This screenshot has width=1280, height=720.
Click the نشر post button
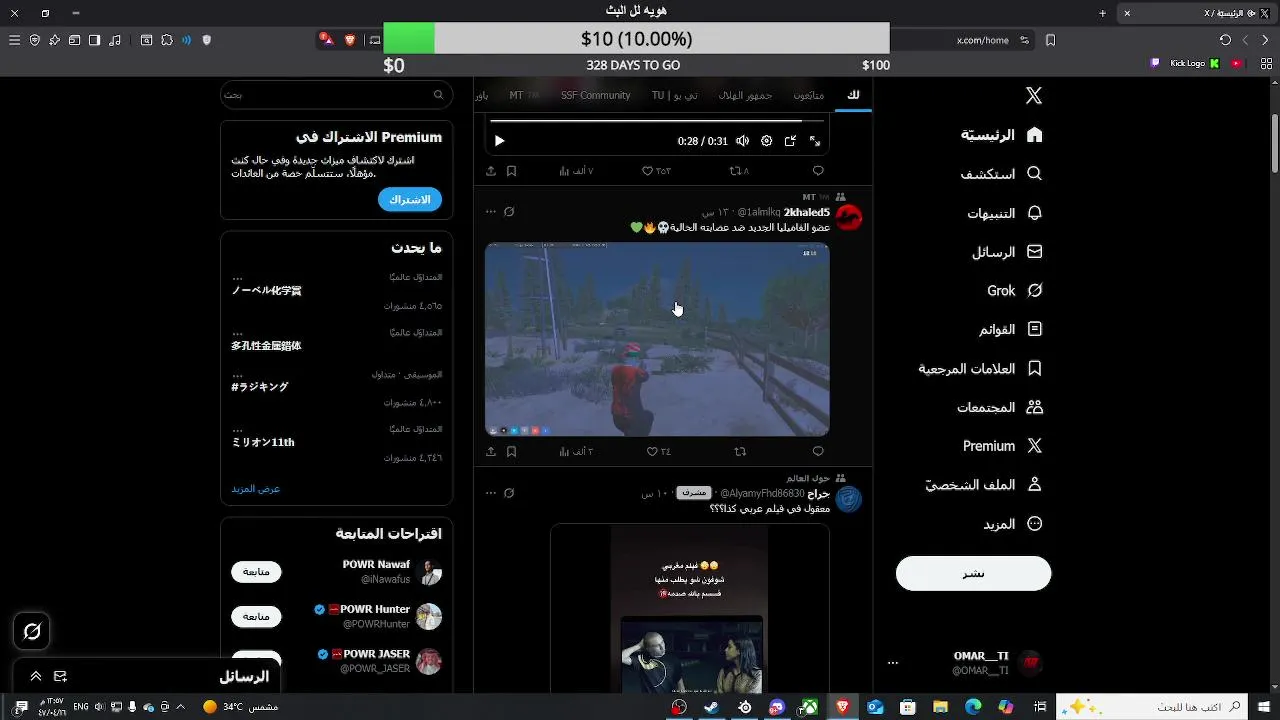[x=973, y=573]
